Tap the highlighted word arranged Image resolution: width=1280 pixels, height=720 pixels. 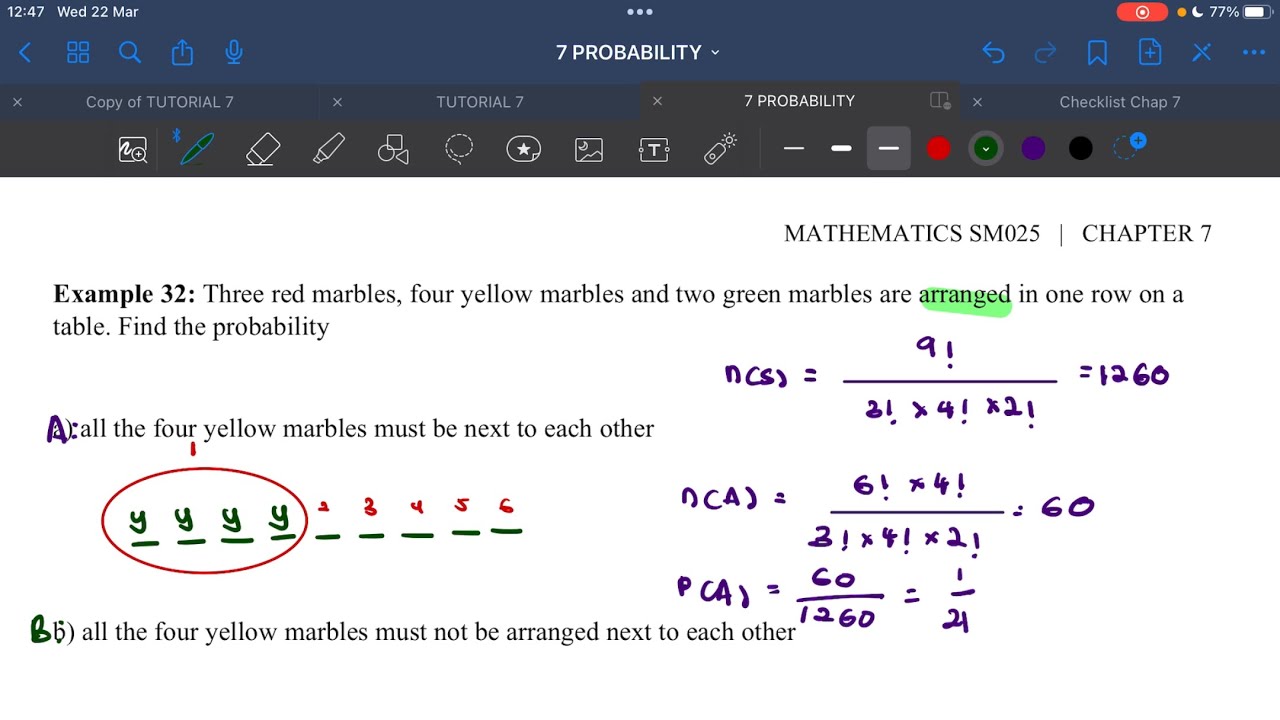click(965, 295)
